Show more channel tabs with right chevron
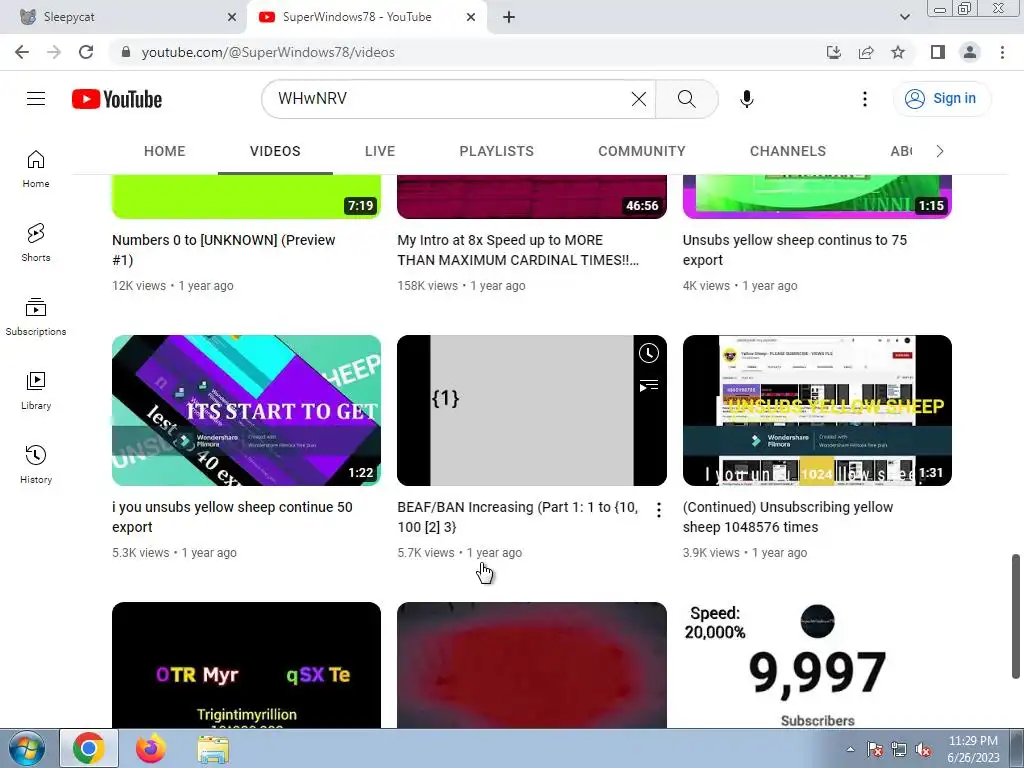Image resolution: width=1024 pixels, height=768 pixels. pyautogui.click(x=939, y=151)
